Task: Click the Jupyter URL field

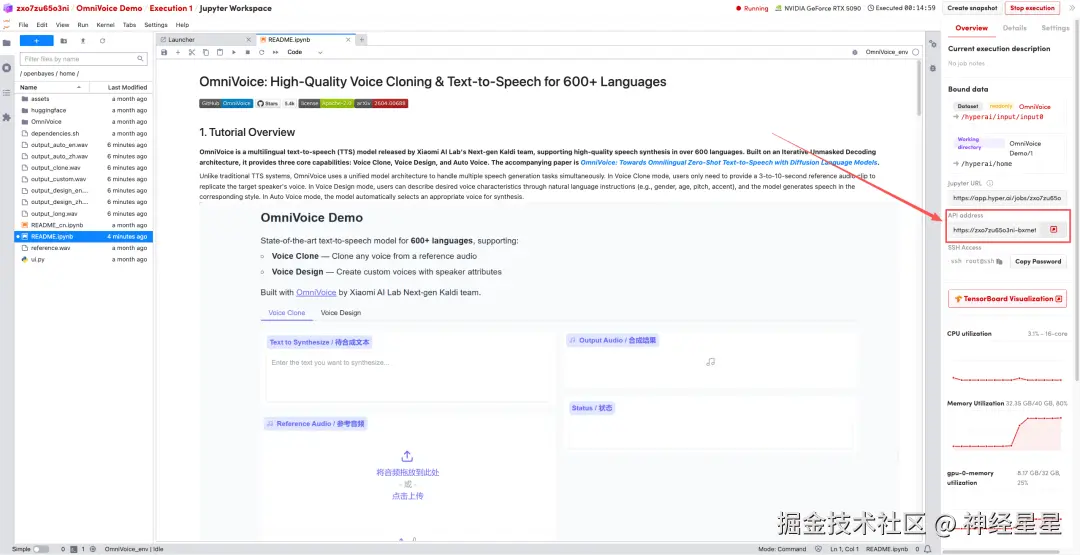Action: tap(1007, 198)
